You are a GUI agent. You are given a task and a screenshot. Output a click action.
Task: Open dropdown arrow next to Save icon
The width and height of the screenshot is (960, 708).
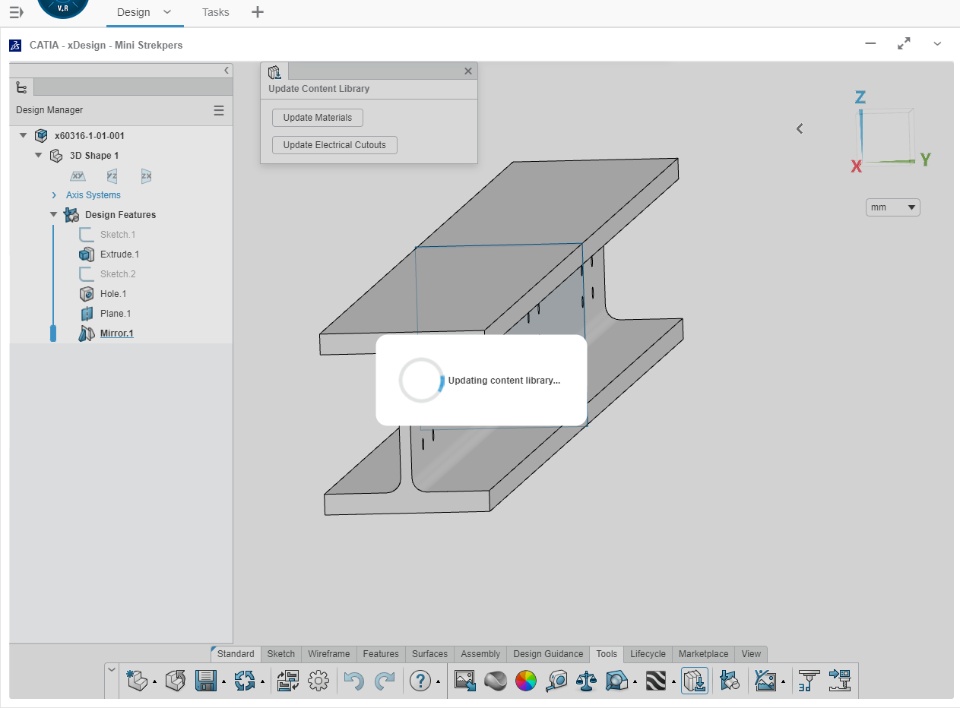[223, 682]
